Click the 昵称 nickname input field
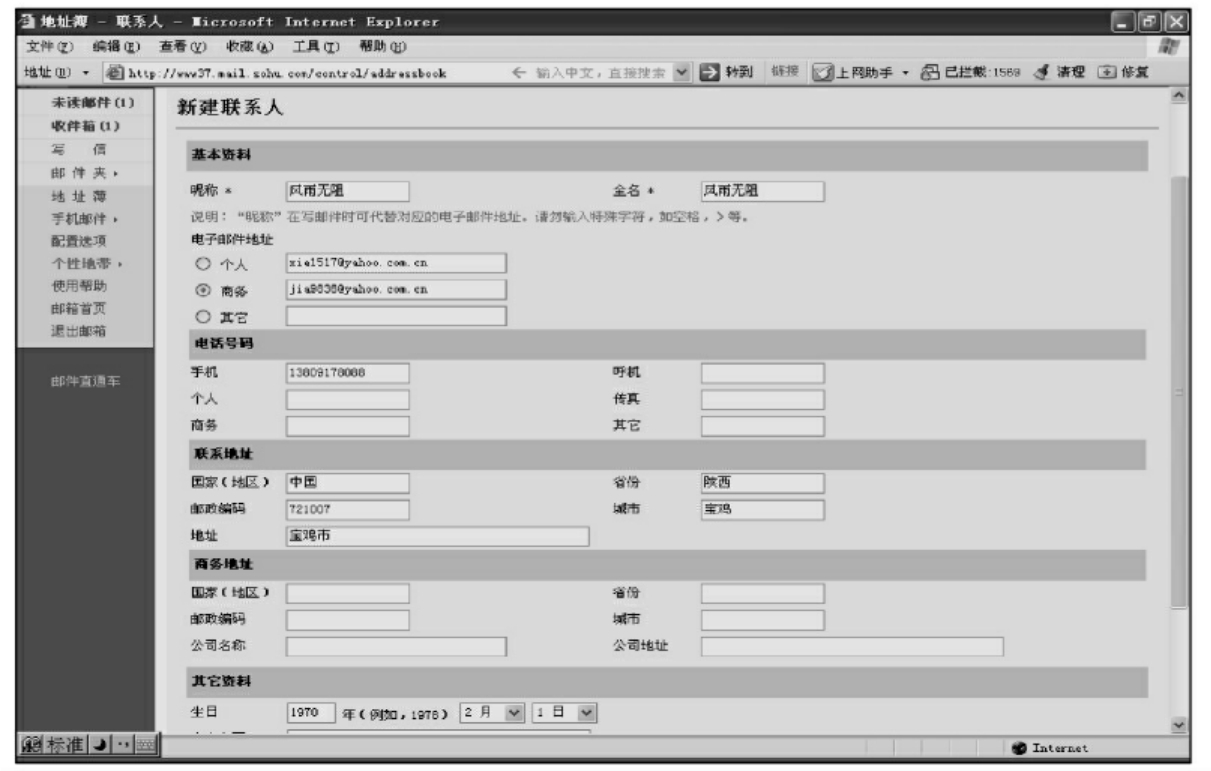Viewport: 1211px width, 771px height. pos(348,191)
